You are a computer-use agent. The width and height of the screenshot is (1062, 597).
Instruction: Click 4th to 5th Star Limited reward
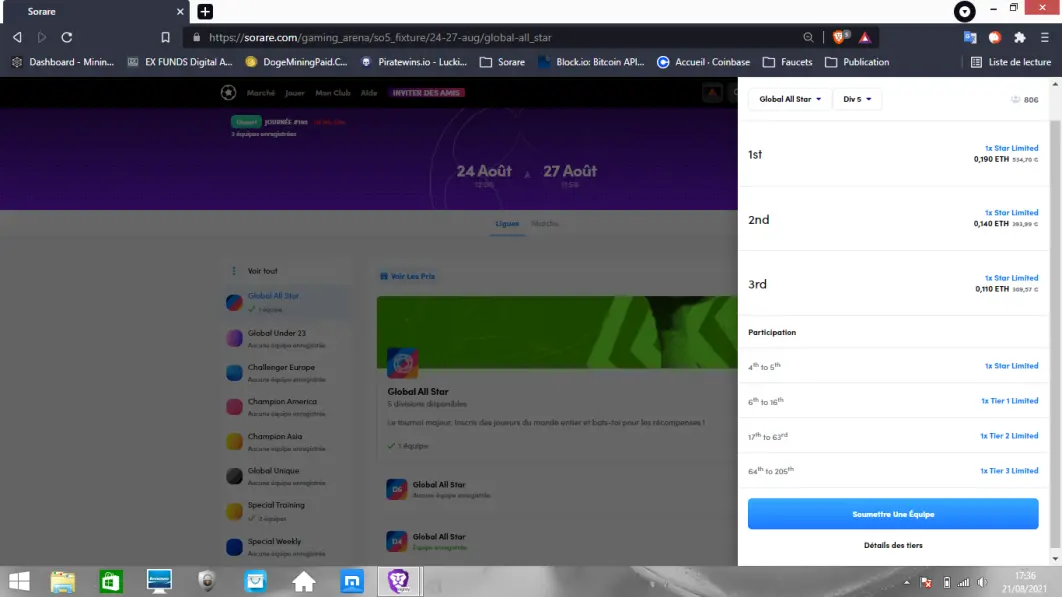click(x=1011, y=366)
